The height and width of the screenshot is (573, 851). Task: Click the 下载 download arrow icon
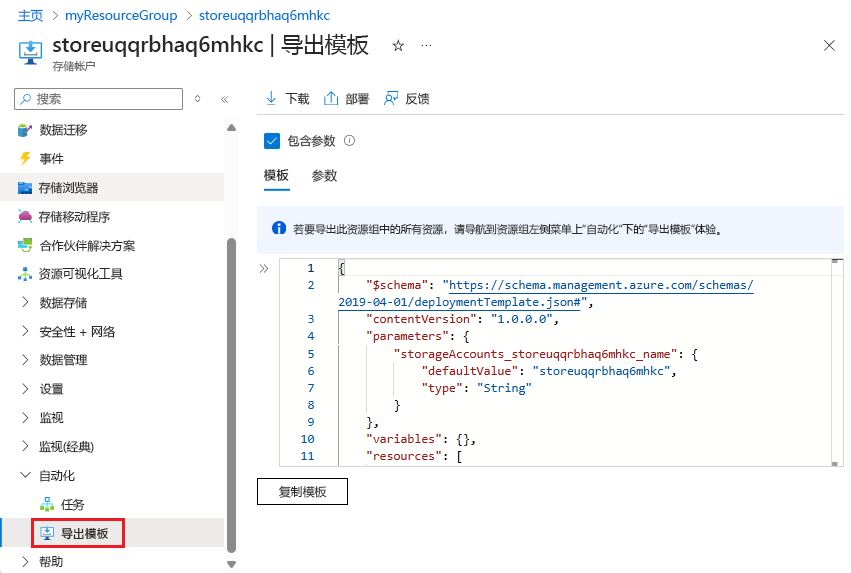click(271, 98)
